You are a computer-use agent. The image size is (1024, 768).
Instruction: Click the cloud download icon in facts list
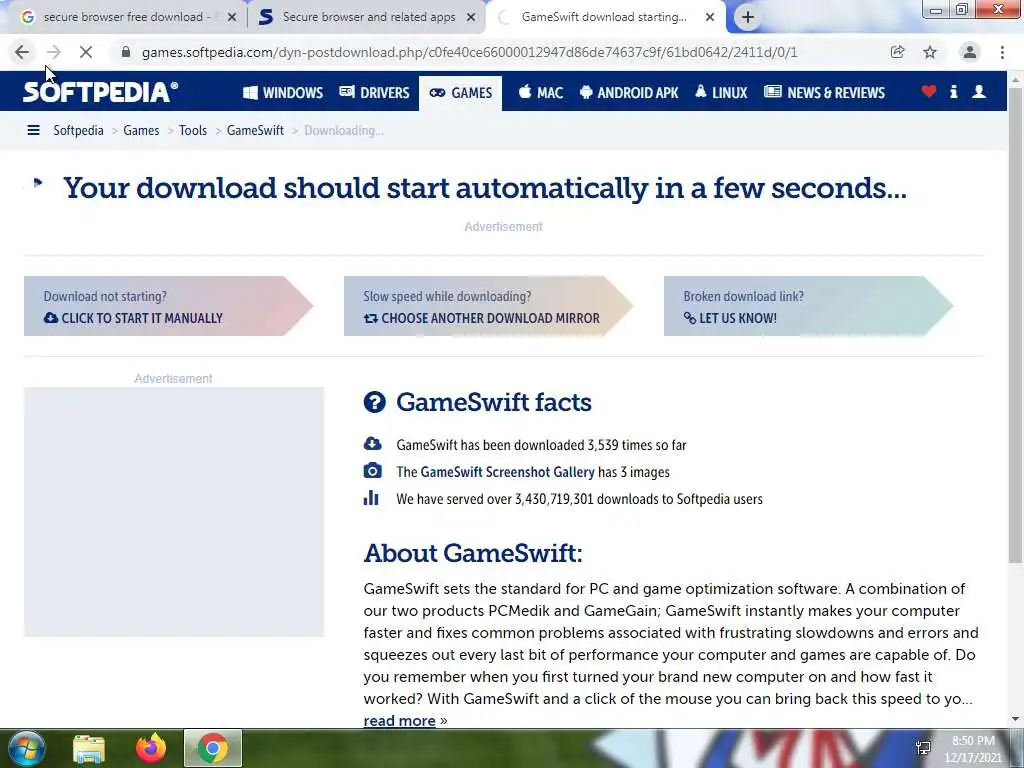point(372,444)
